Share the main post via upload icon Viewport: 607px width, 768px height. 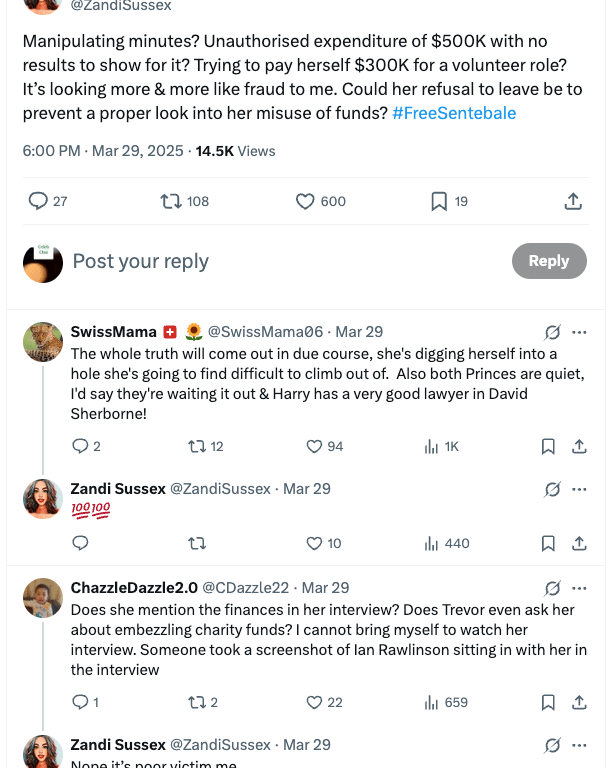[573, 201]
